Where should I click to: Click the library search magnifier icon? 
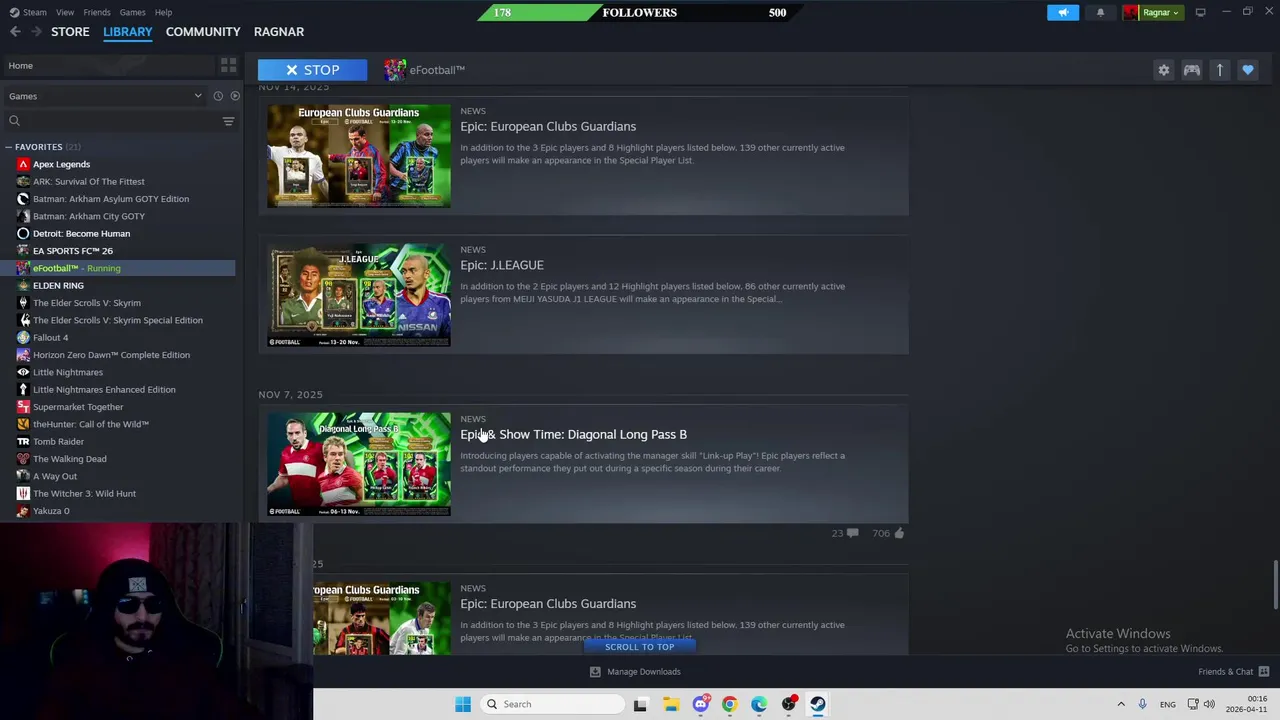tap(14, 121)
